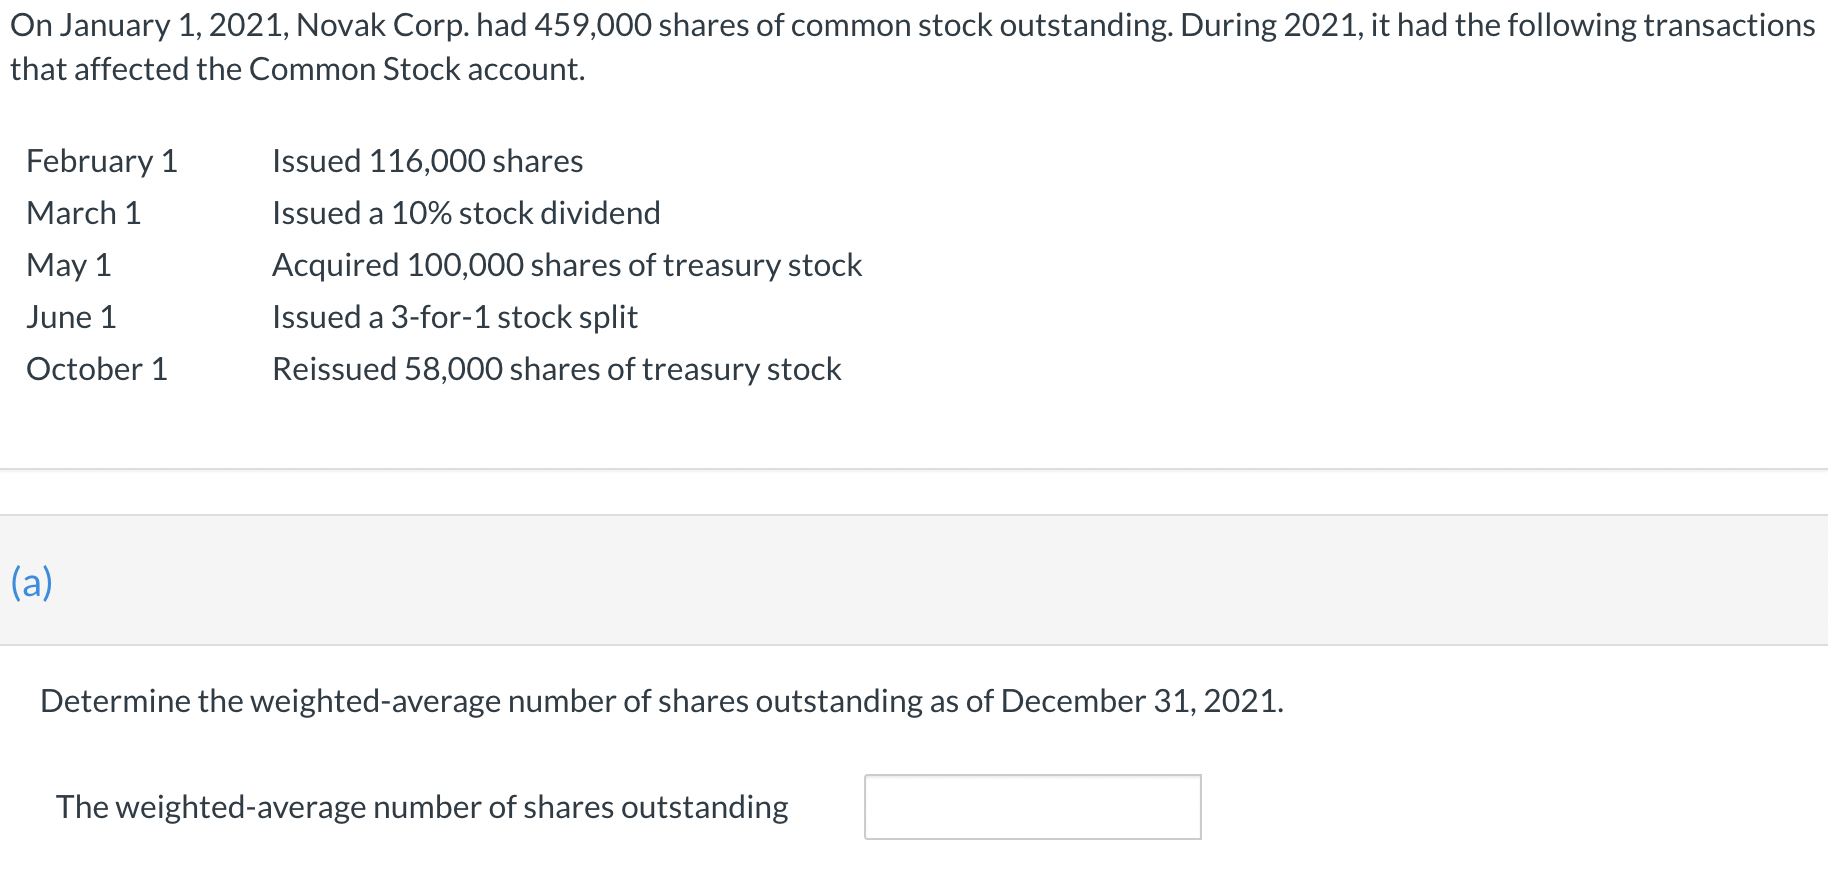1828x890 pixels.
Task: Click 'that affected the Common Stock account' line
Action: (298, 69)
